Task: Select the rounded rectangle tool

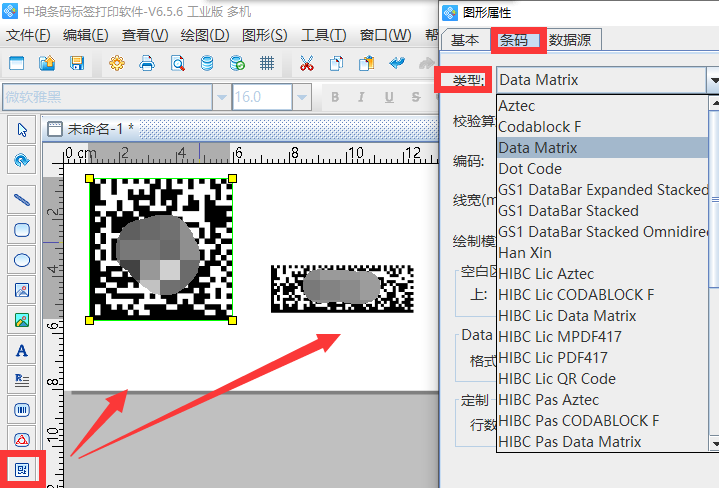Action: [x=22, y=230]
